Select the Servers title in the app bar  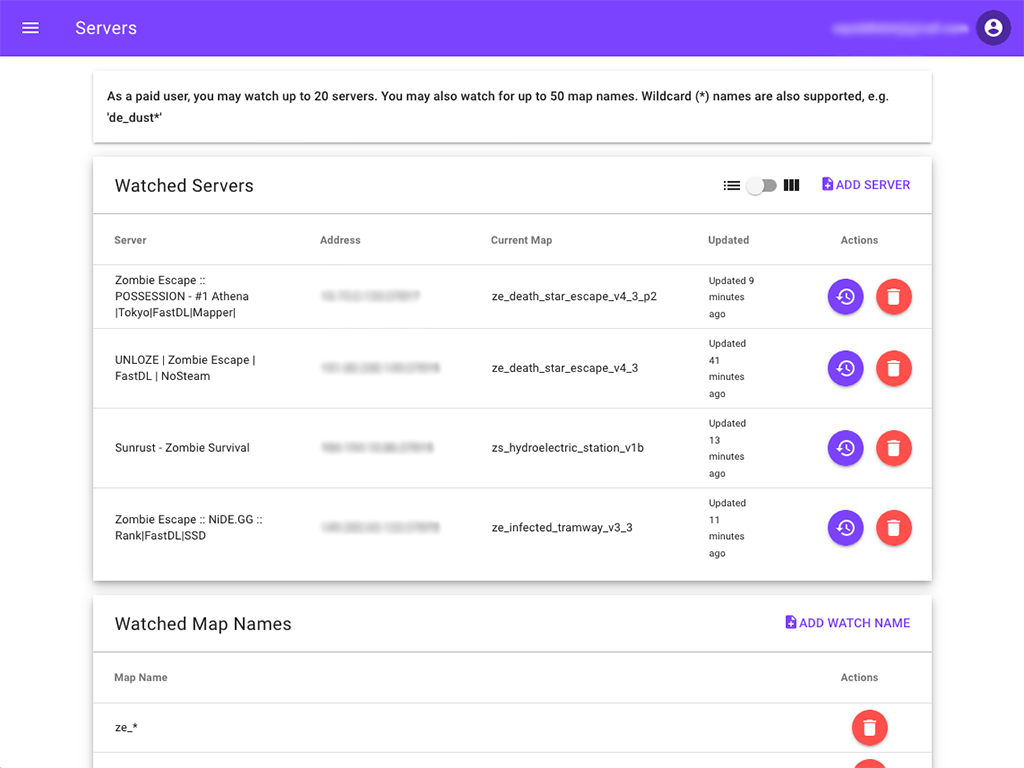pyautogui.click(x=105, y=28)
